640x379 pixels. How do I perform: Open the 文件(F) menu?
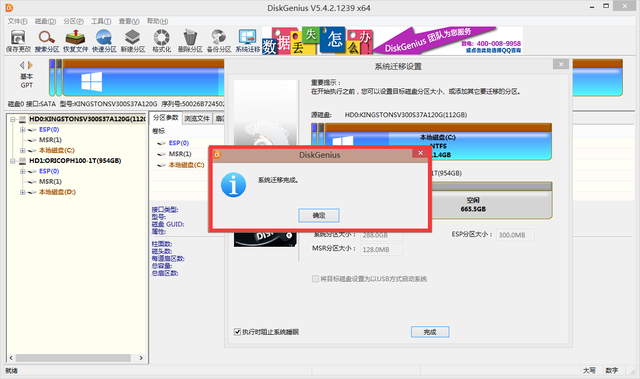point(18,21)
